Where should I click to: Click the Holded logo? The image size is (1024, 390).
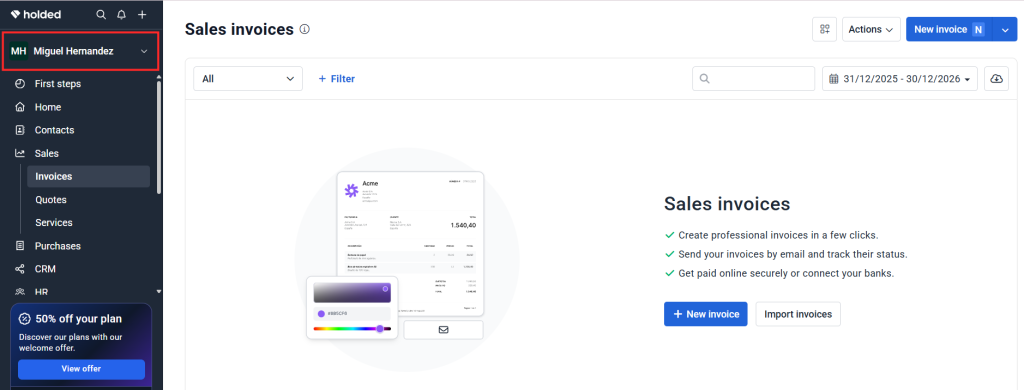pos(35,14)
